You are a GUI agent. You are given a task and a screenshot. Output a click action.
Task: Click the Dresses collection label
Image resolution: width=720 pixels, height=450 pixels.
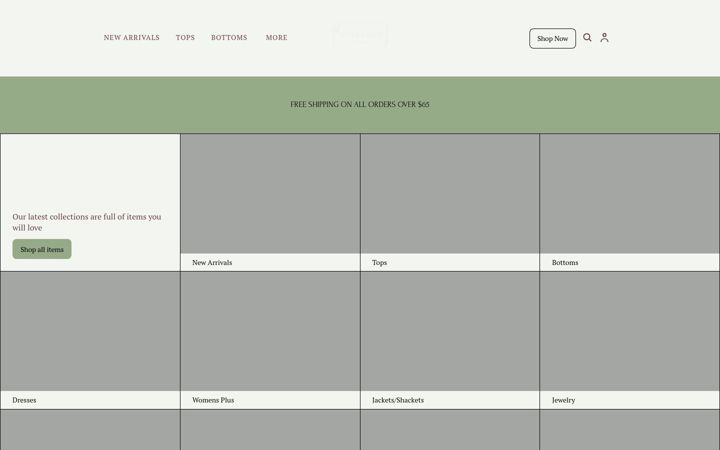pos(24,400)
